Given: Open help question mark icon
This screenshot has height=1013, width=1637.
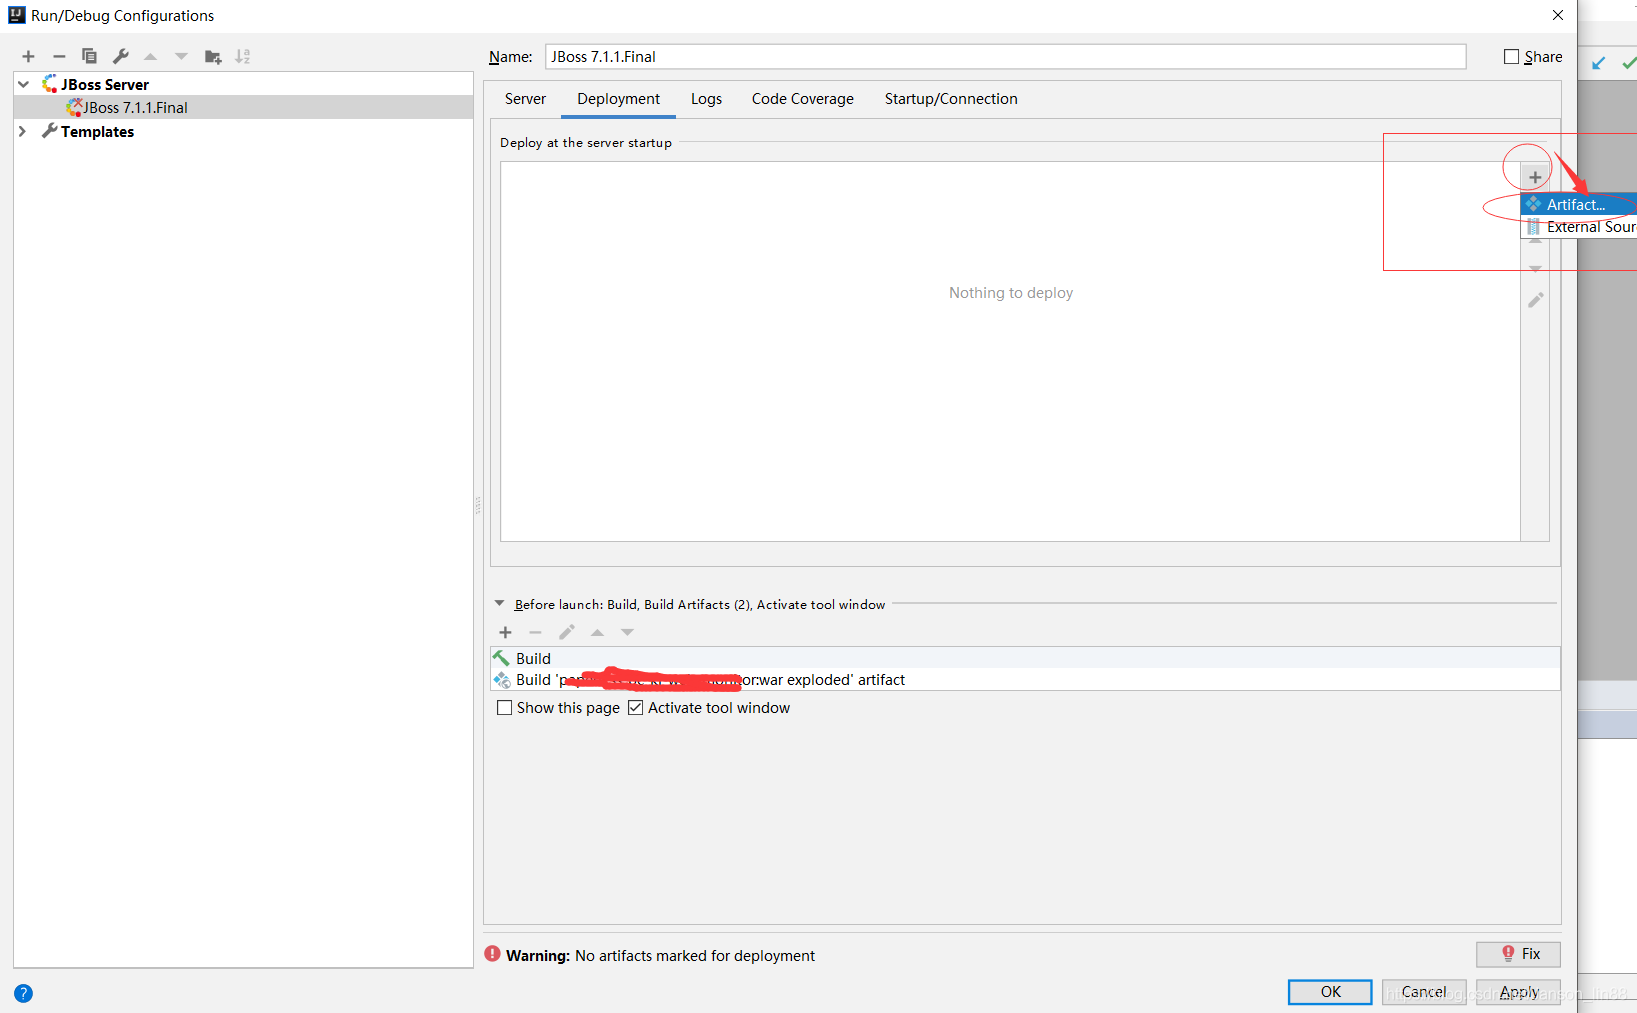Looking at the screenshot, I should pyautogui.click(x=23, y=993).
